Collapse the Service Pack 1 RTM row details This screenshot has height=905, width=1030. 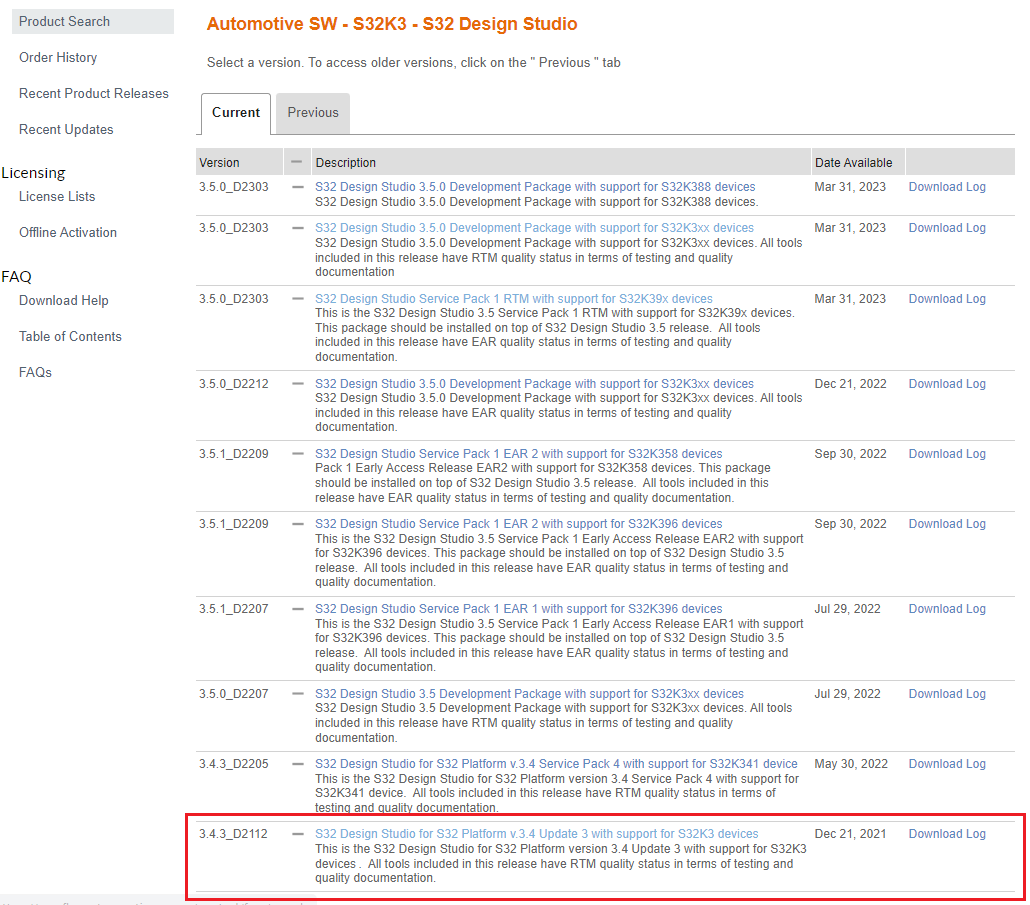pos(296,298)
